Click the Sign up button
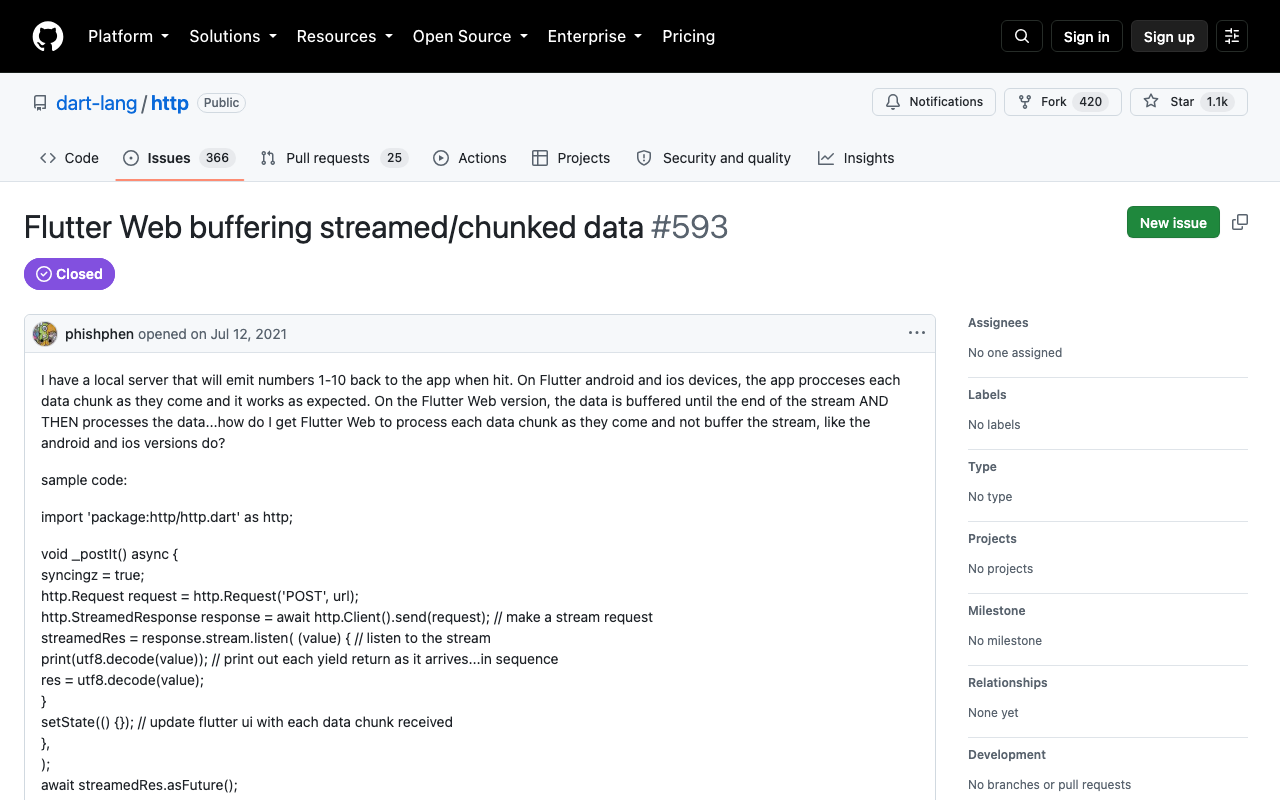The height and width of the screenshot is (800, 1280). click(1169, 36)
